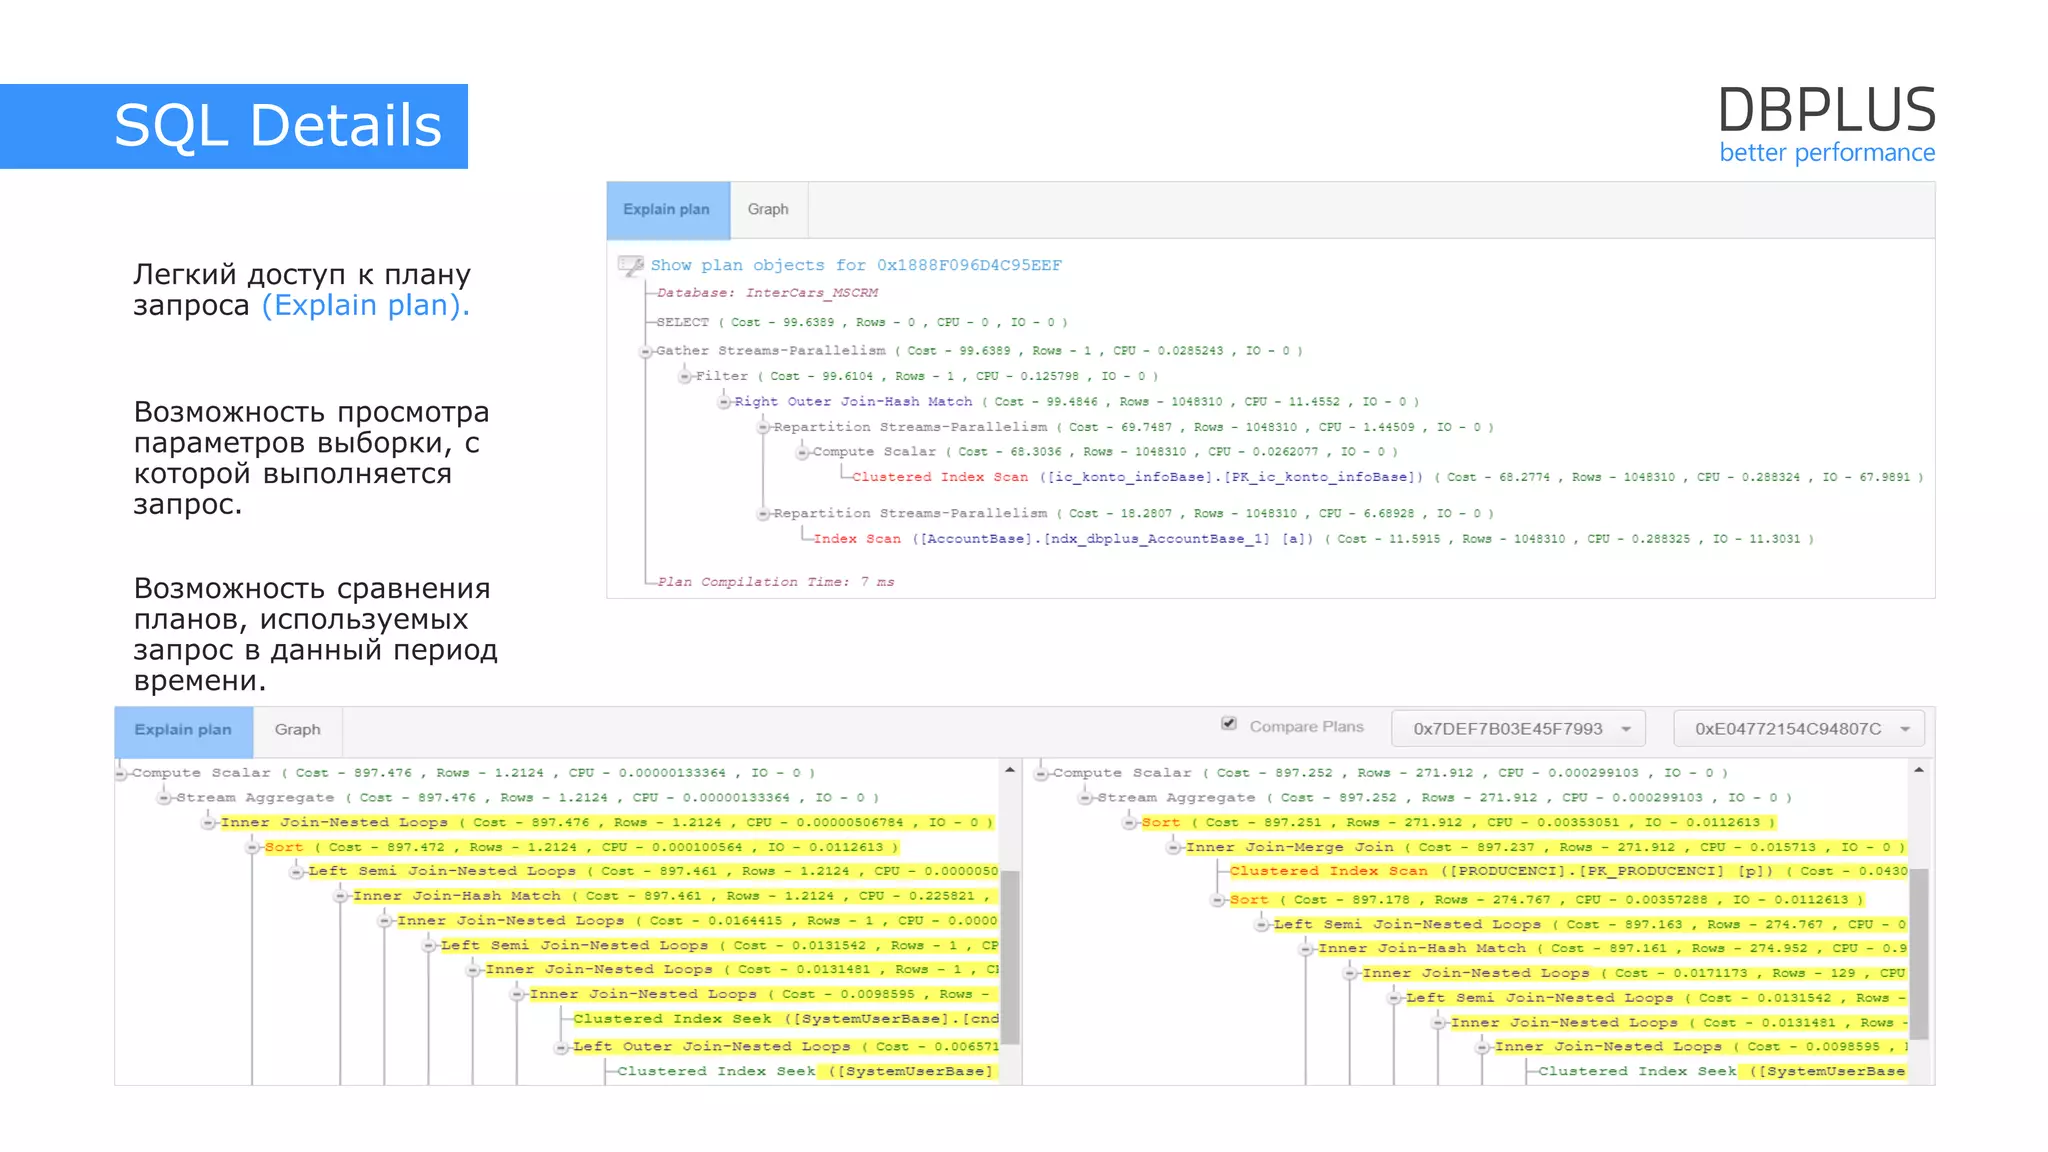The image size is (2048, 1152).
Task: Collapse right plan Left Semi Join Cost 0.0131542
Action: click(1394, 998)
